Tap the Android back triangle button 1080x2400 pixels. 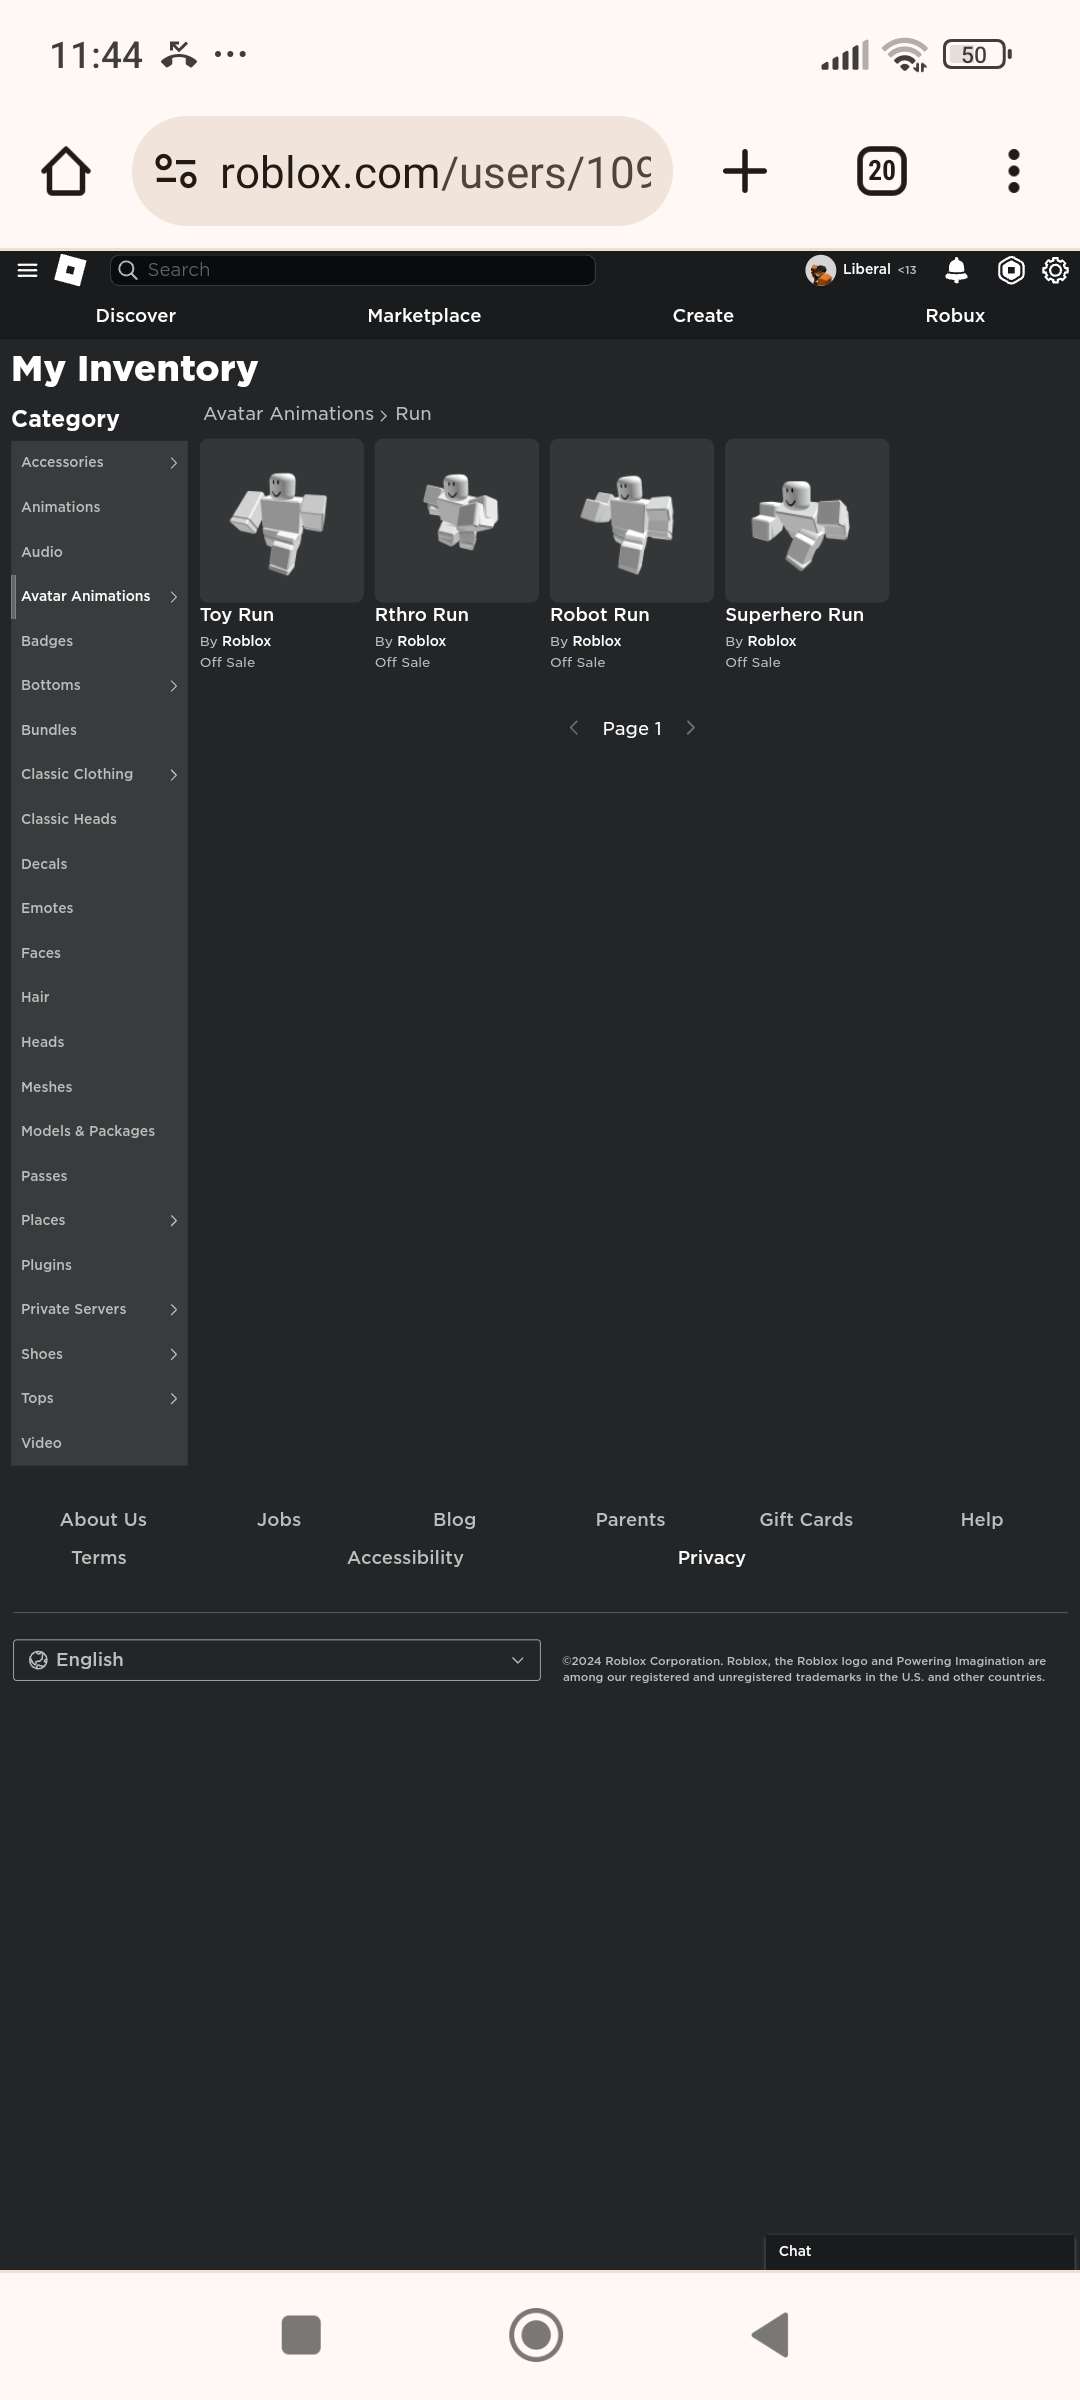pos(771,2335)
